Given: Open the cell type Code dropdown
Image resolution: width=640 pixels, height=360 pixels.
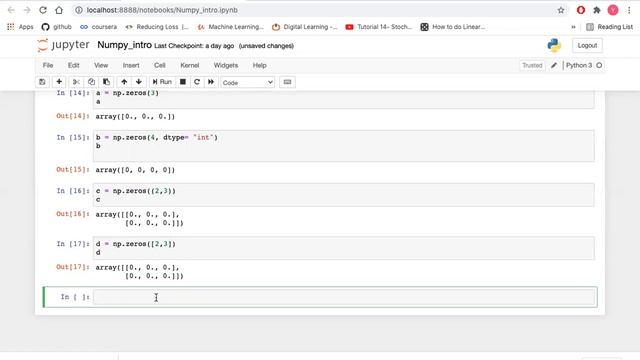Looking at the screenshot, I should (x=247, y=82).
